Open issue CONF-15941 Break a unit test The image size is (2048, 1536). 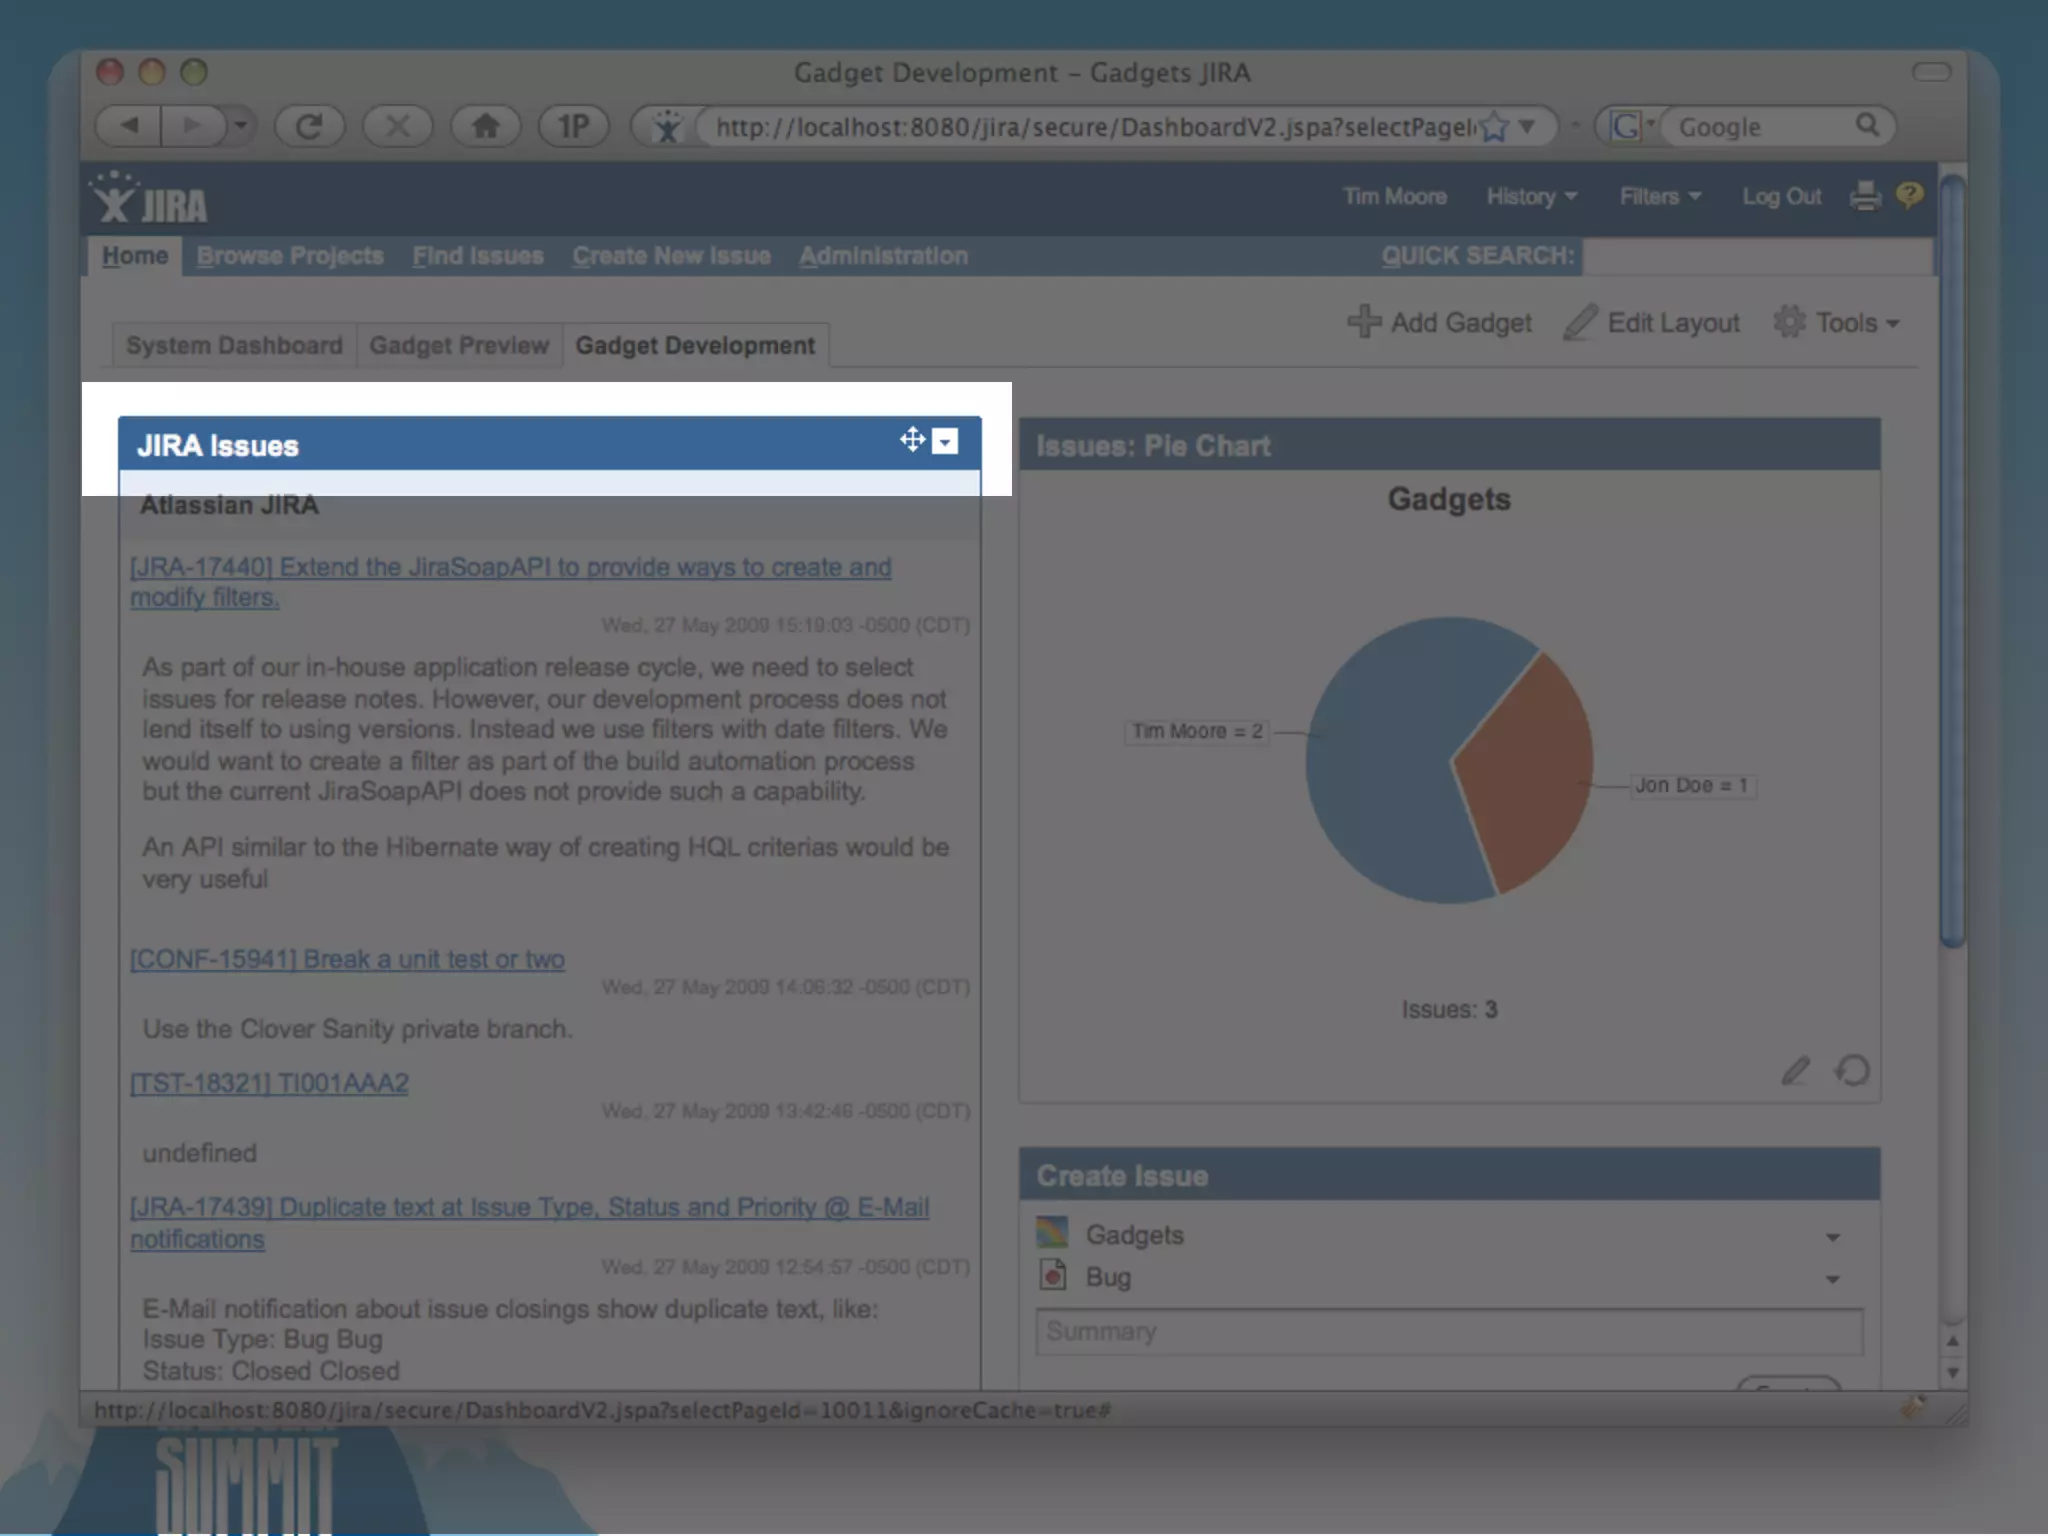coord(347,959)
